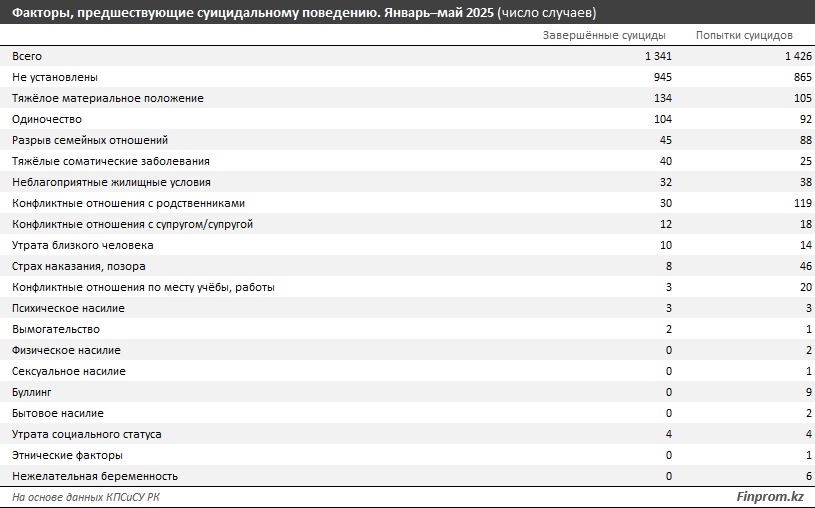Select the 'Завершённые суициды' column header

604,35
